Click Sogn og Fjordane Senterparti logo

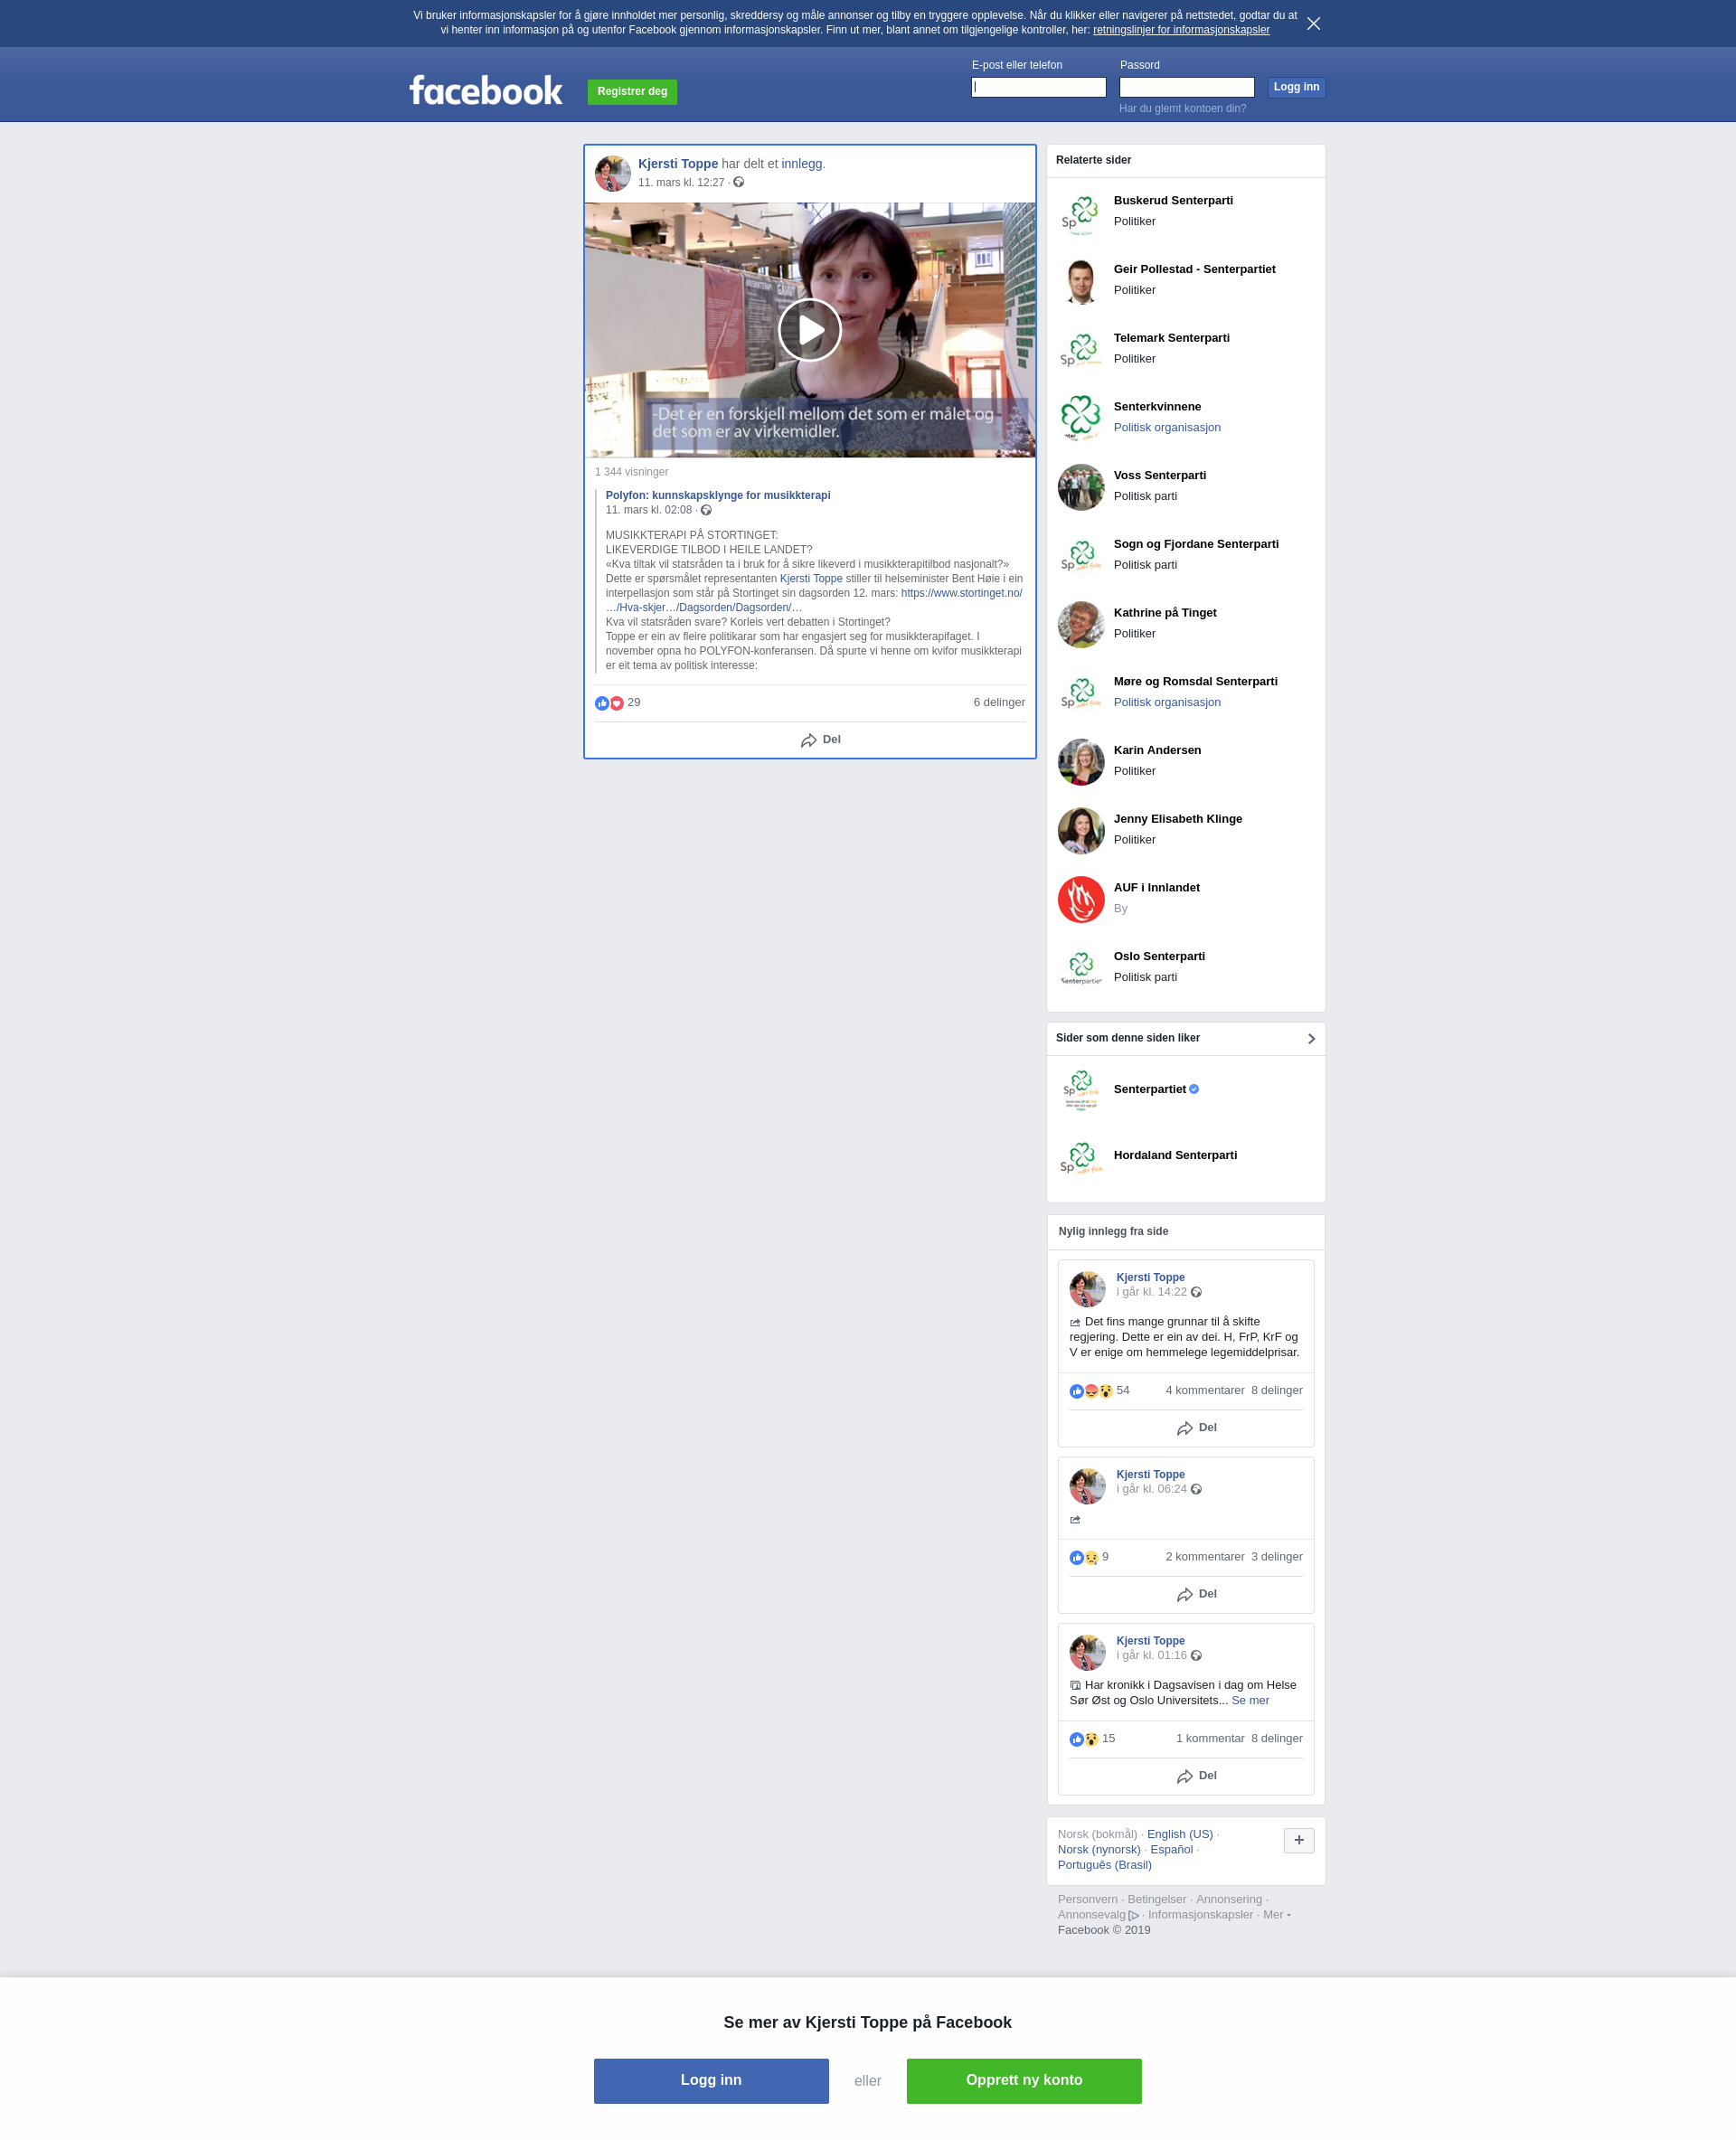click(1081, 557)
